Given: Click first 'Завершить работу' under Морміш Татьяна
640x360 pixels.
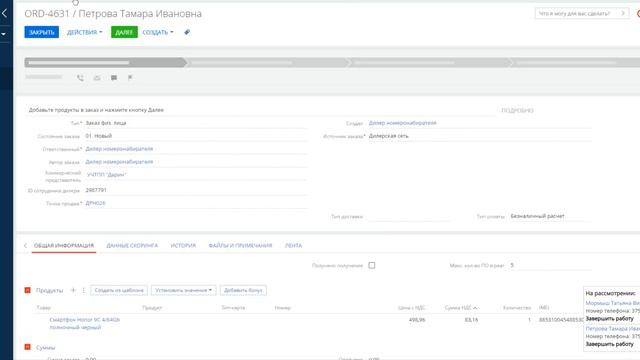Looking at the screenshot, I should (x=609, y=318).
